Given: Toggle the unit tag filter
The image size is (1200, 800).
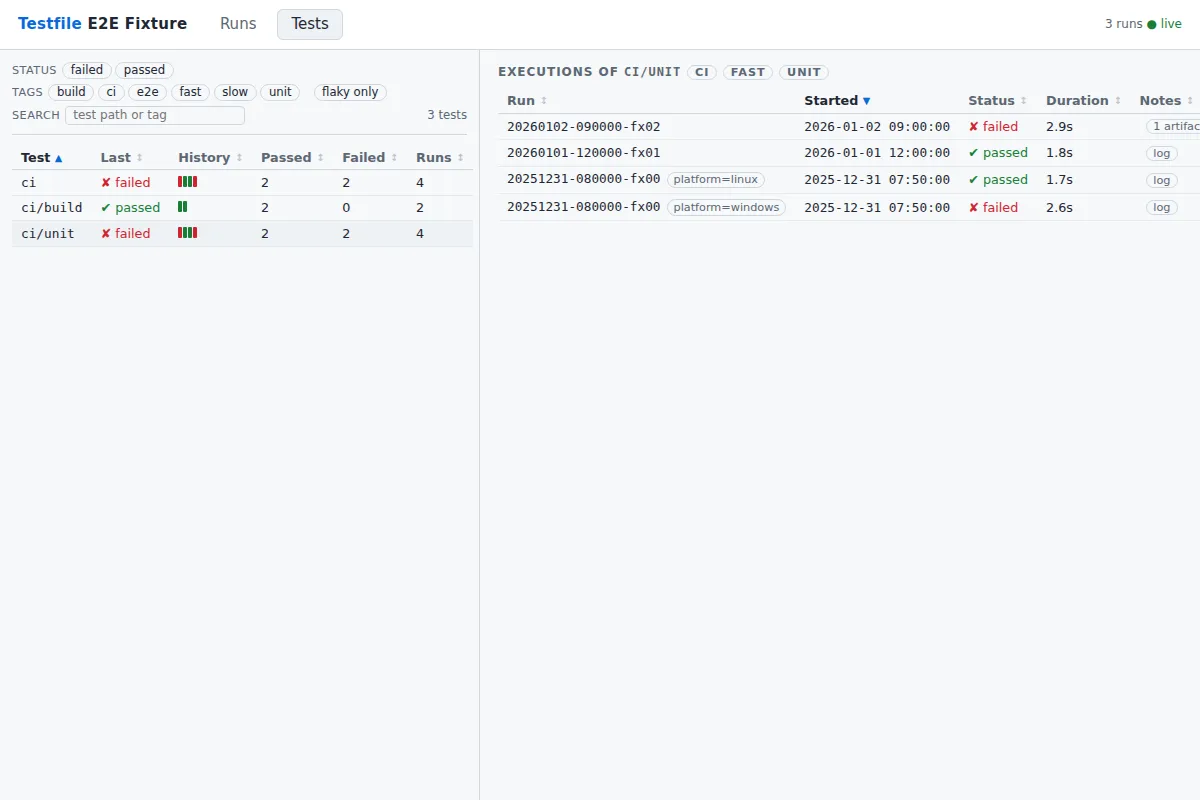Looking at the screenshot, I should click(x=280, y=92).
